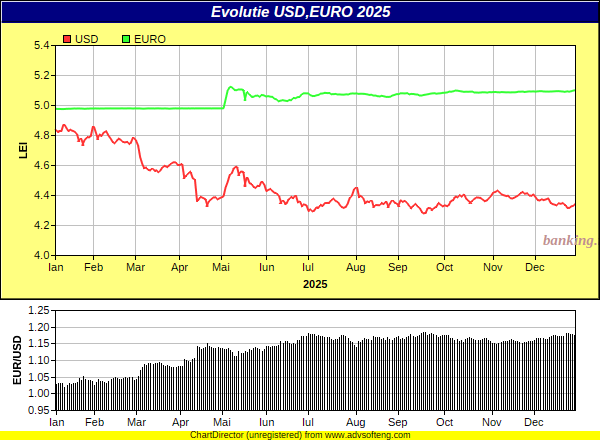Select the USD legend label text
Image resolution: width=600 pixels, height=440 pixels.
tap(86, 39)
